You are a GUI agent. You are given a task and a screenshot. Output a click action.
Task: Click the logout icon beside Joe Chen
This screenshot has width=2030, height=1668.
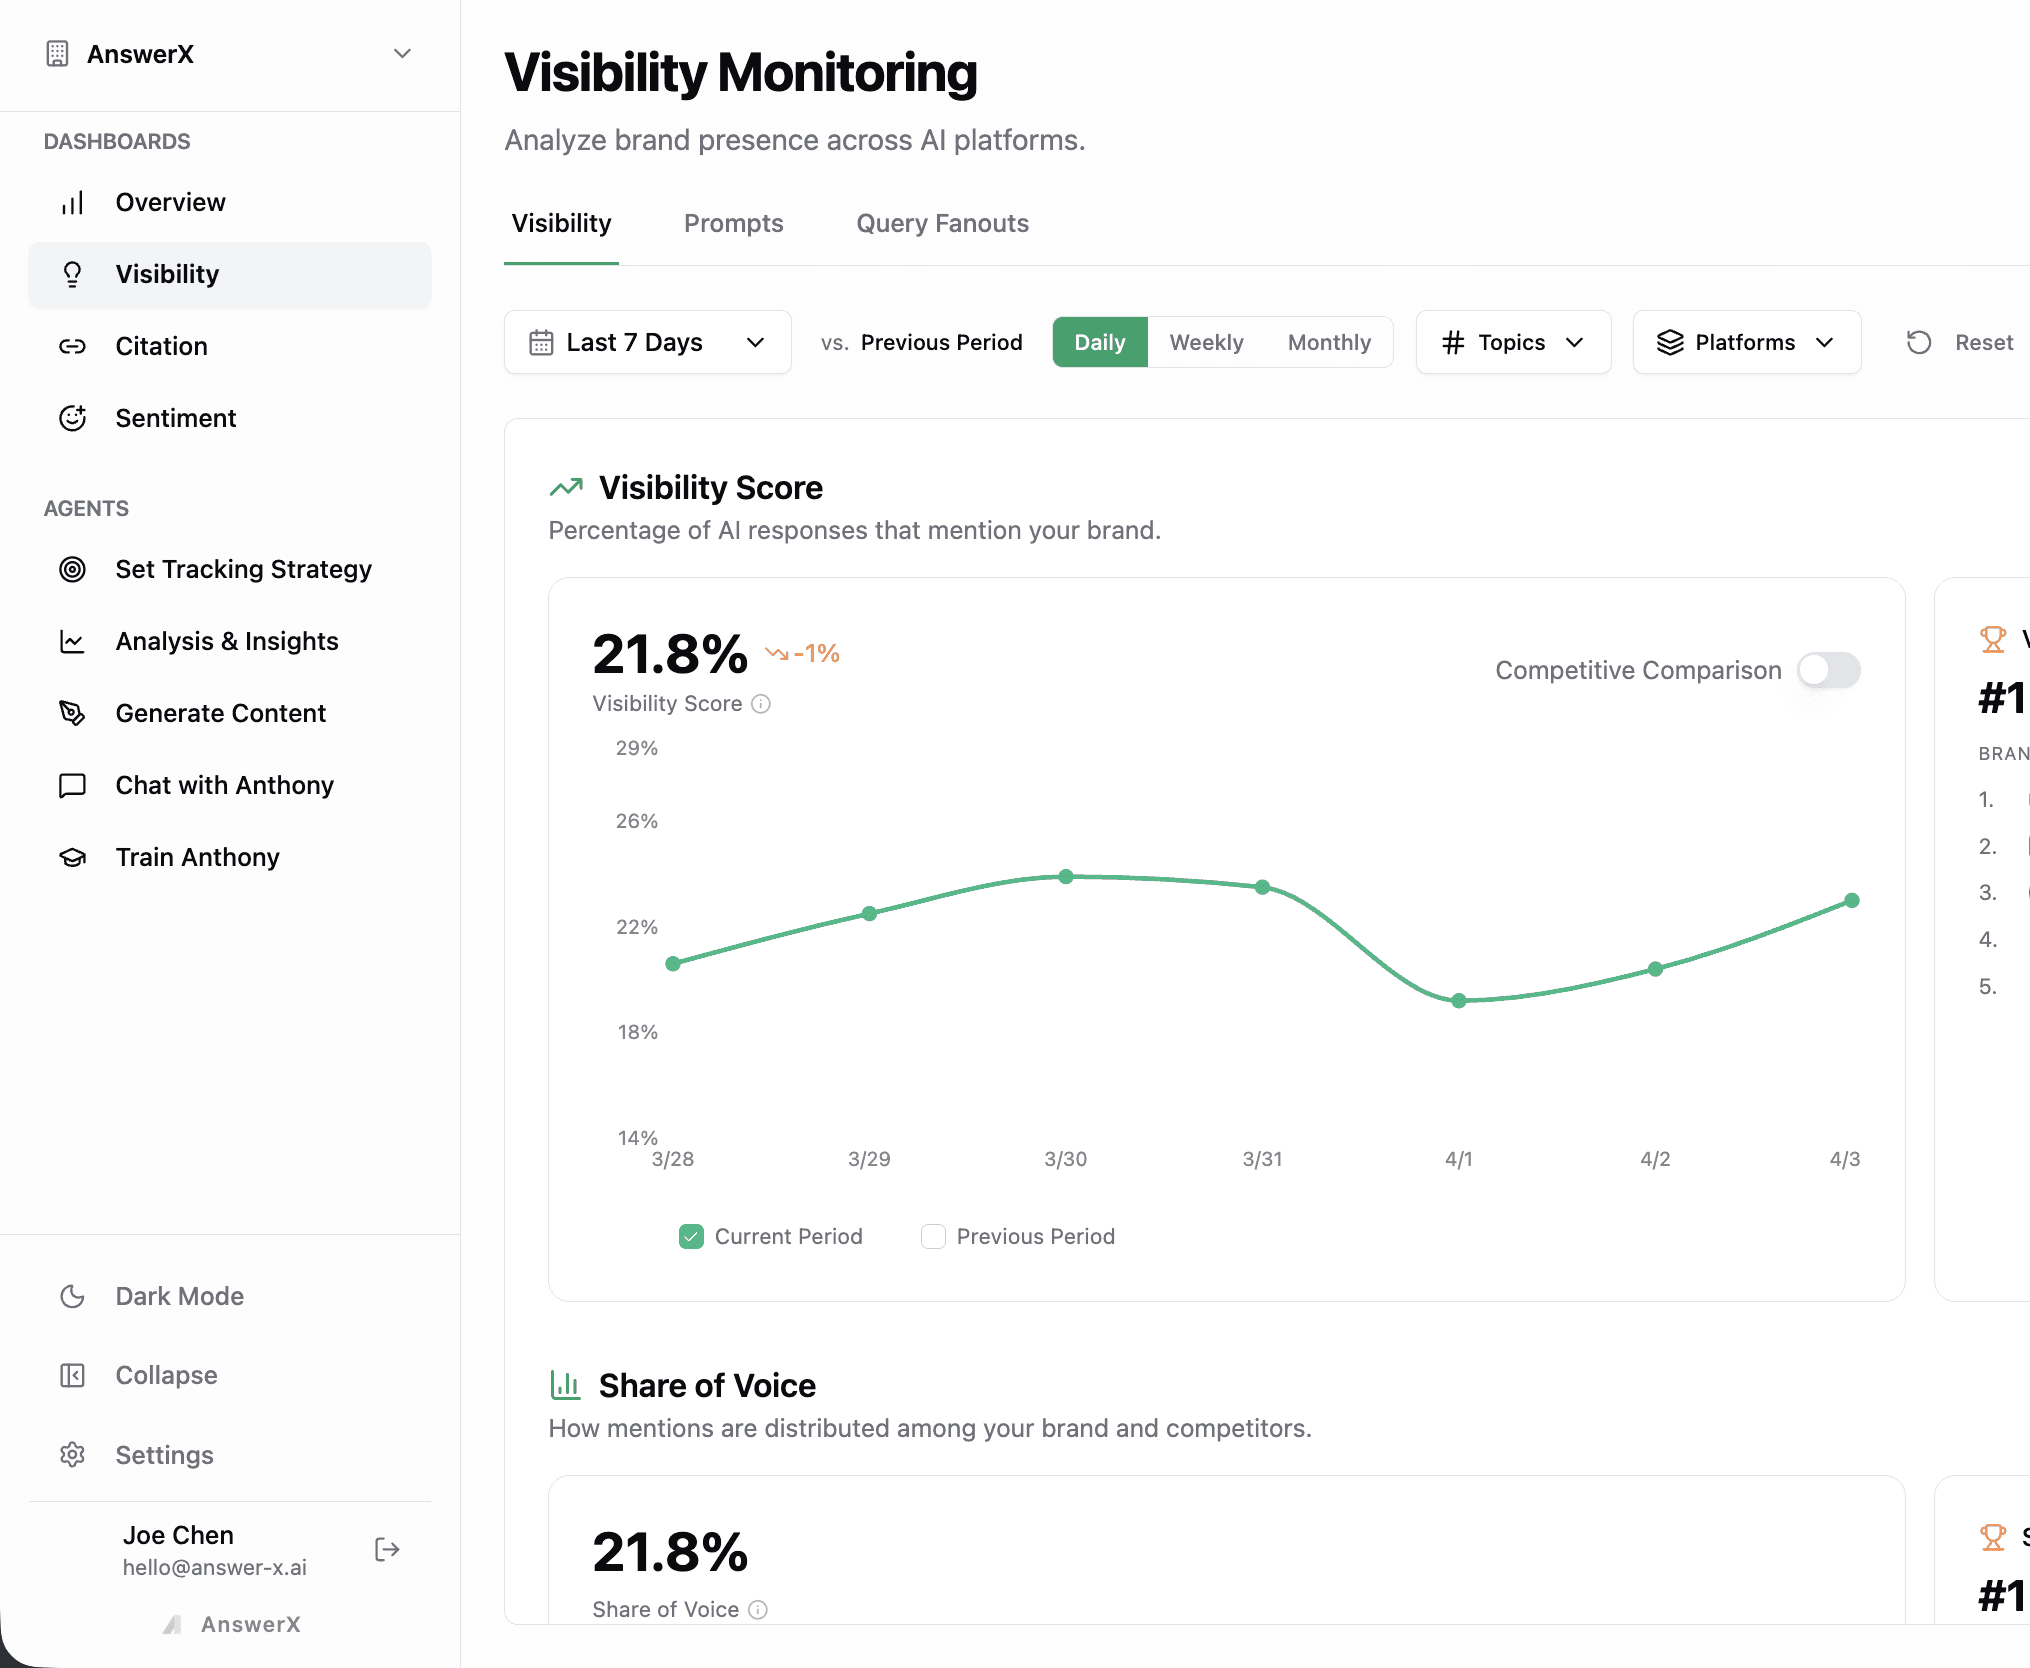386,1549
